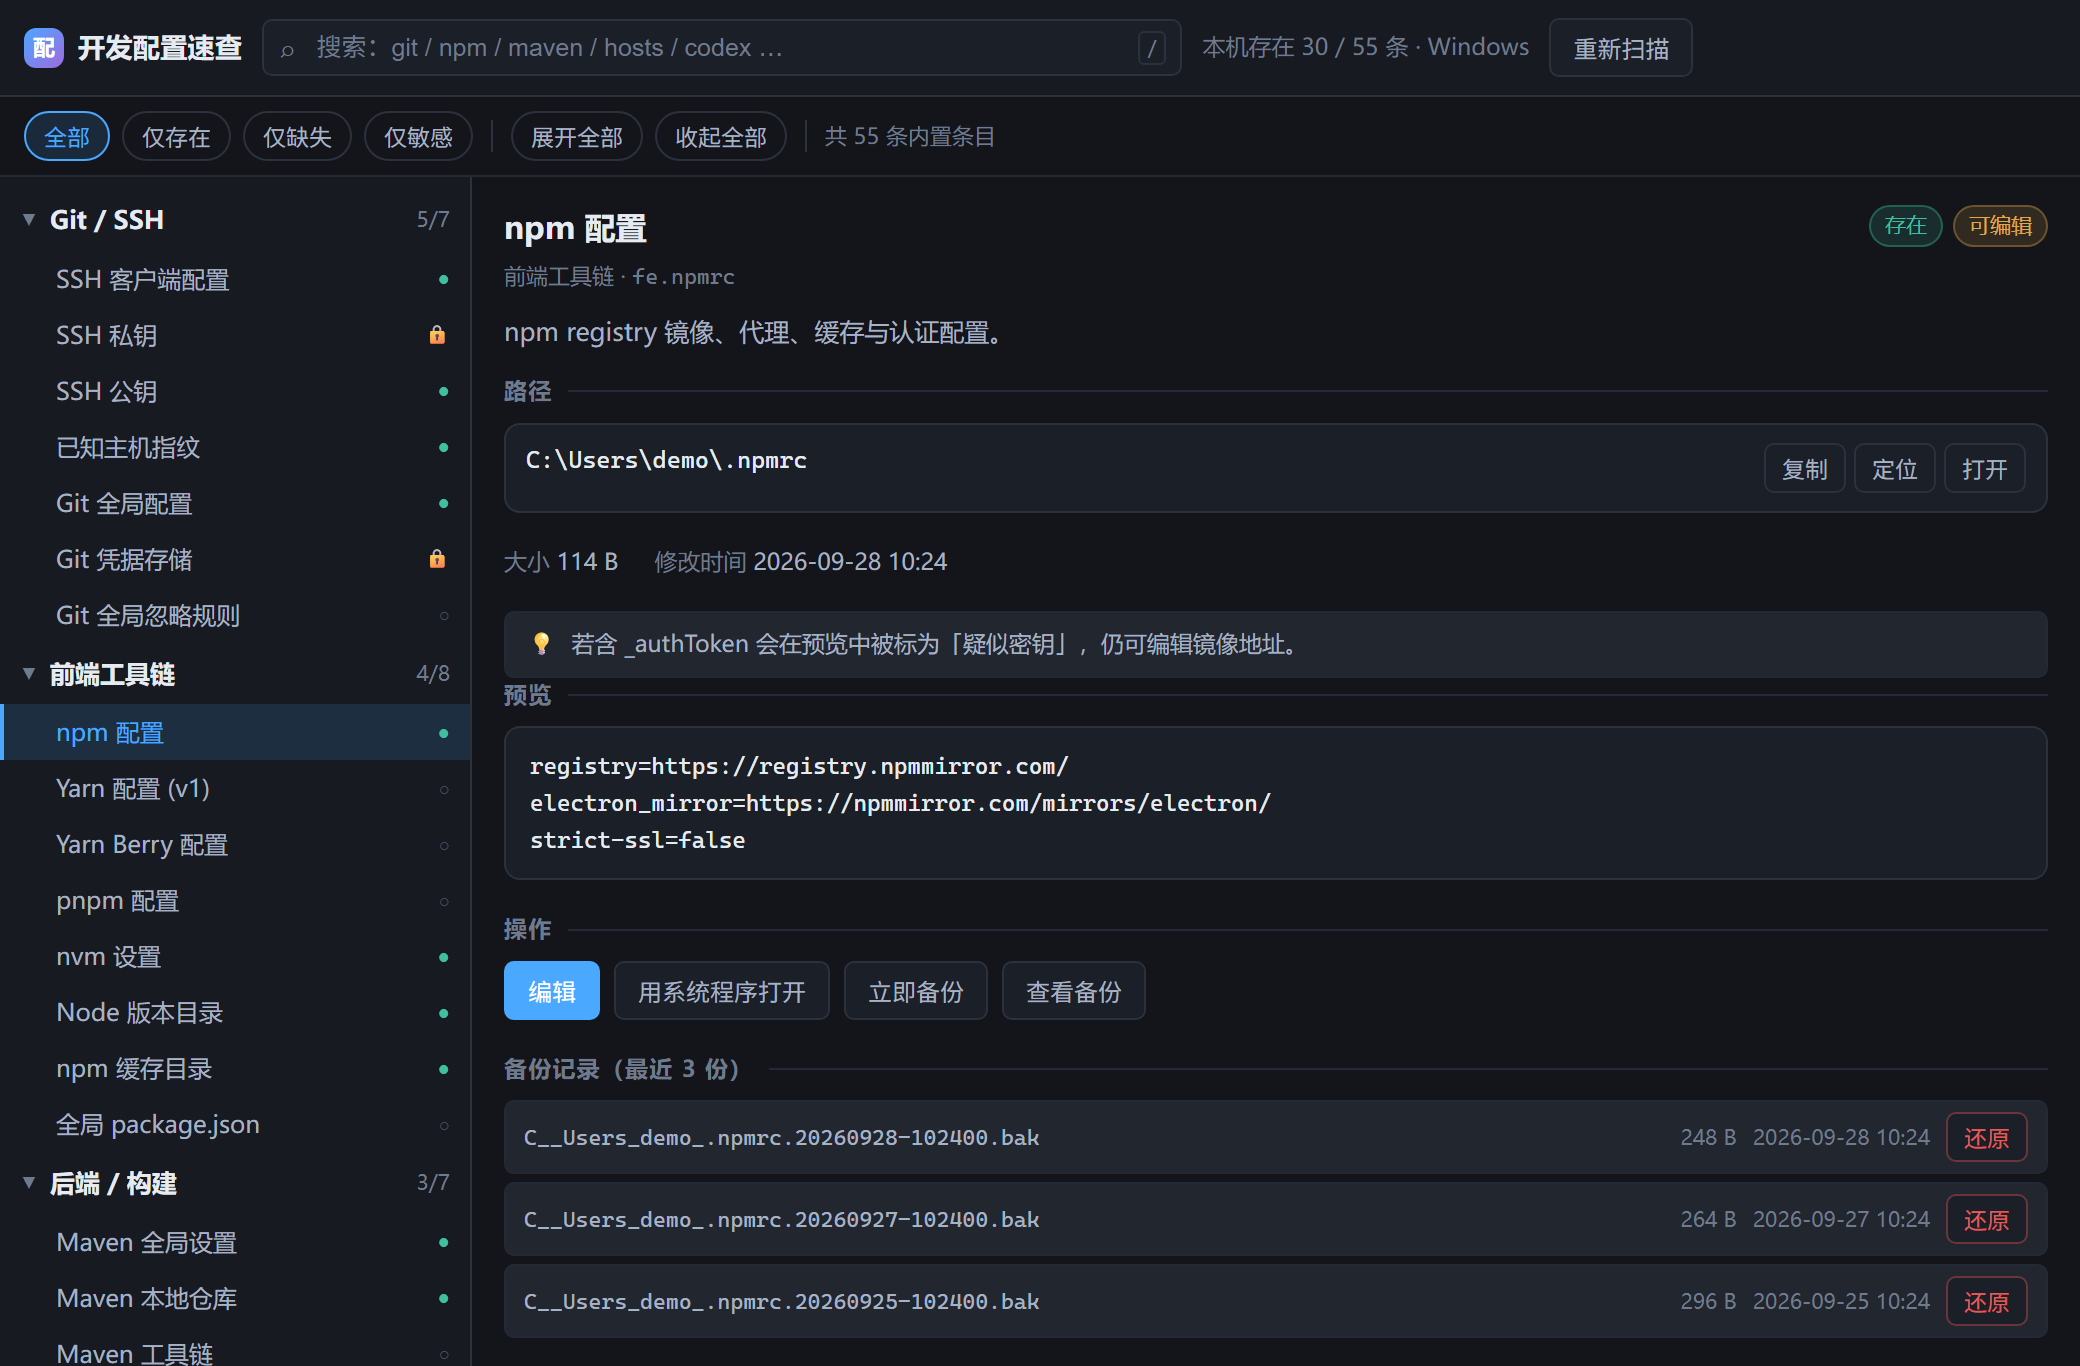Select Maven 全局设置 entry
Screen dimensions: 2080x1366
coord(236,1242)
